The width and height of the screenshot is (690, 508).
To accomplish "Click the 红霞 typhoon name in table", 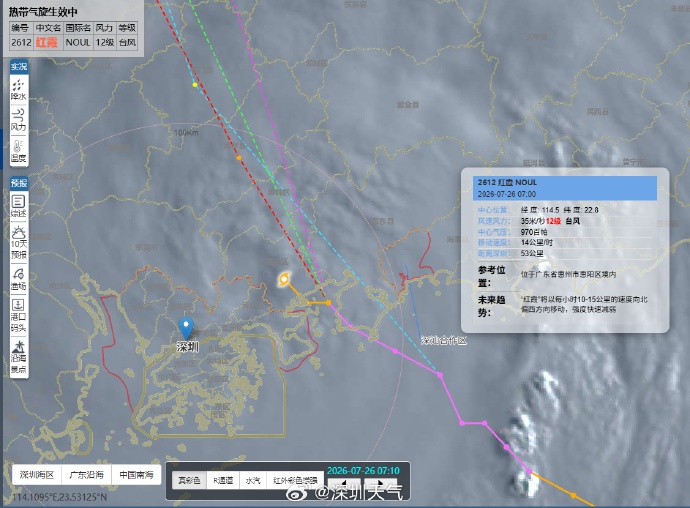I will click(47, 42).
